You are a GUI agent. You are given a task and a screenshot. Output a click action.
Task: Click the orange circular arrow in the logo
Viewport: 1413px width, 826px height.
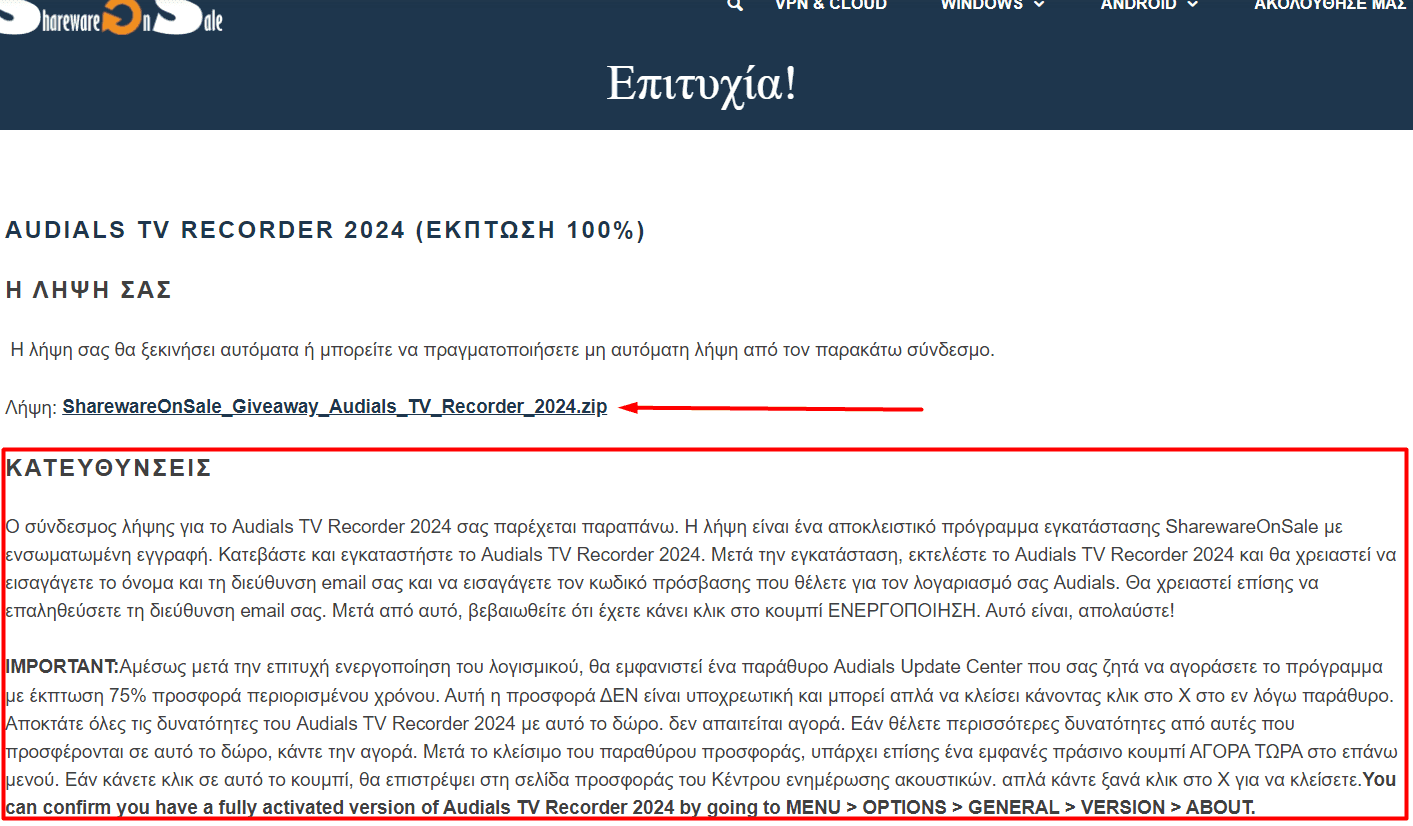point(124,15)
